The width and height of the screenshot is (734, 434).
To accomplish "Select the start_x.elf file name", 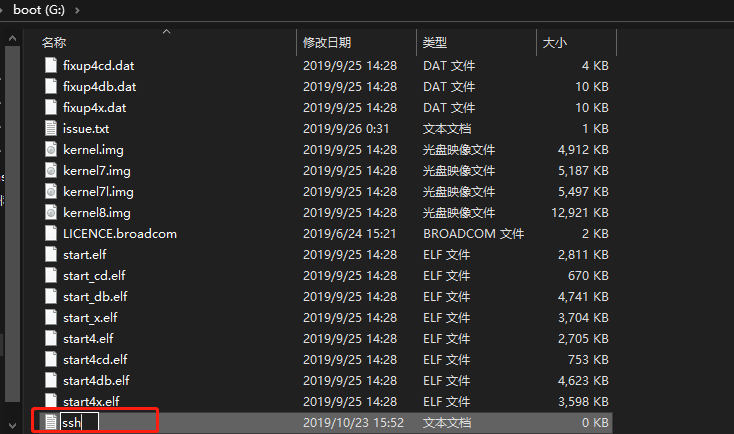I will click(90, 318).
